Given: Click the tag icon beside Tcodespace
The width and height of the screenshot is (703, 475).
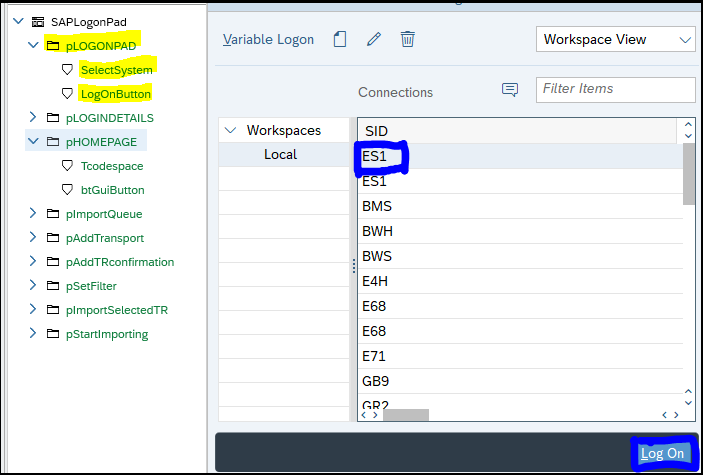Looking at the screenshot, I should point(67,166).
